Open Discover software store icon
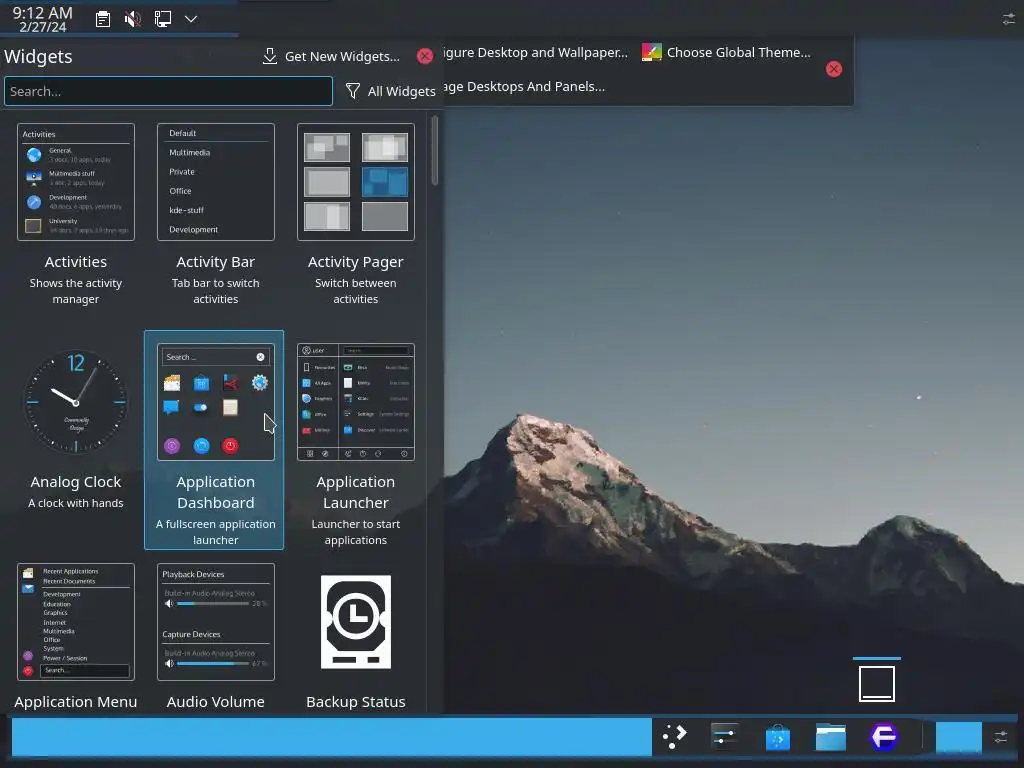Viewport: 1024px width, 768px height. (778, 737)
